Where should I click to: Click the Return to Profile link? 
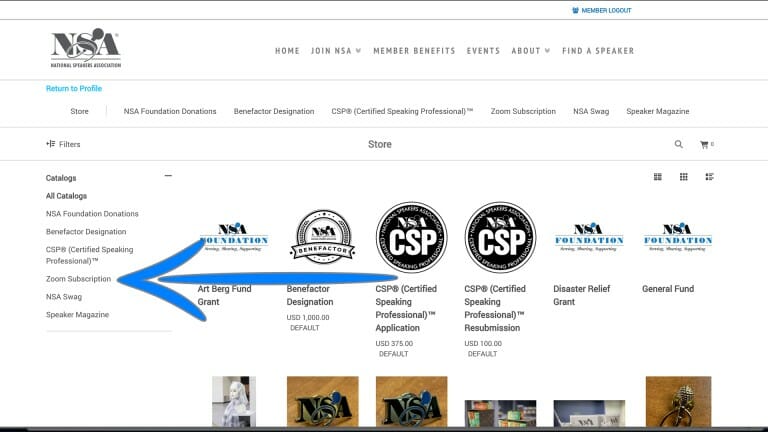click(x=74, y=88)
